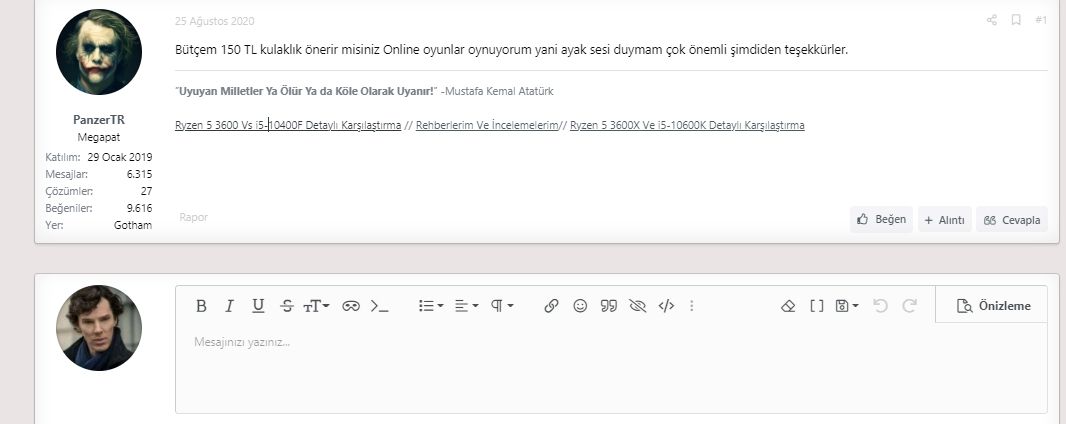This screenshot has width=1066, height=424.
Task: Insert spoiler with the crossed-eye icon
Action: (637, 306)
